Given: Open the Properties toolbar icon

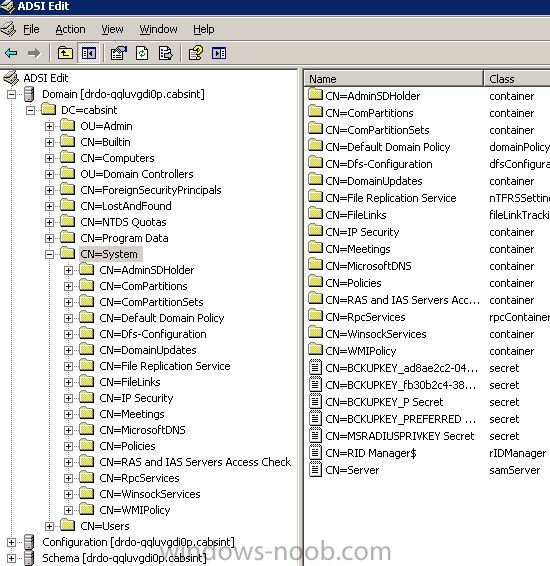Looking at the screenshot, I should pos(119,53).
